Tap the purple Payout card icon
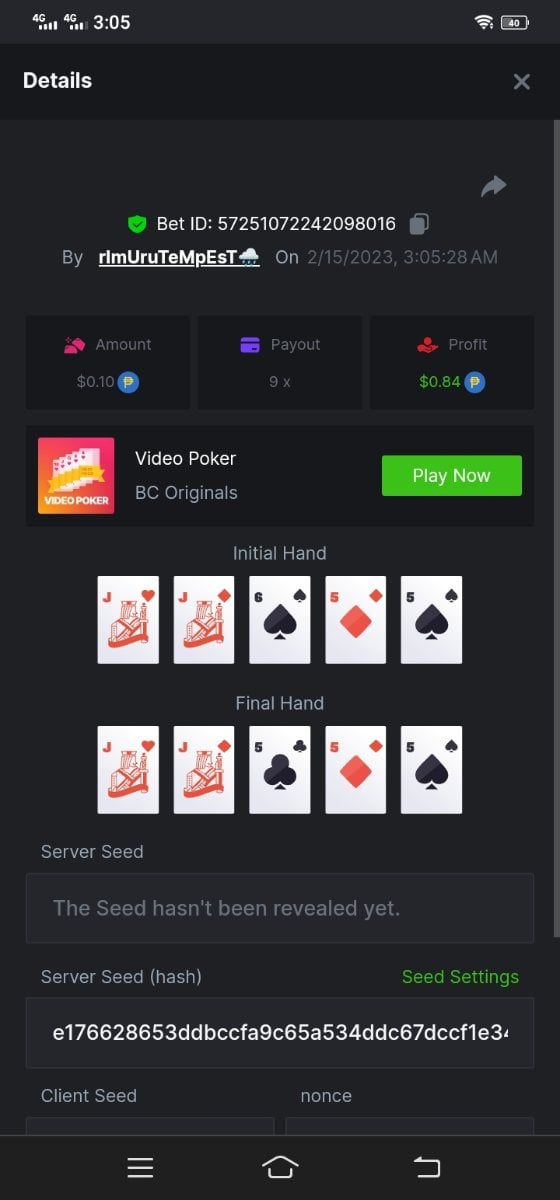 coord(250,345)
